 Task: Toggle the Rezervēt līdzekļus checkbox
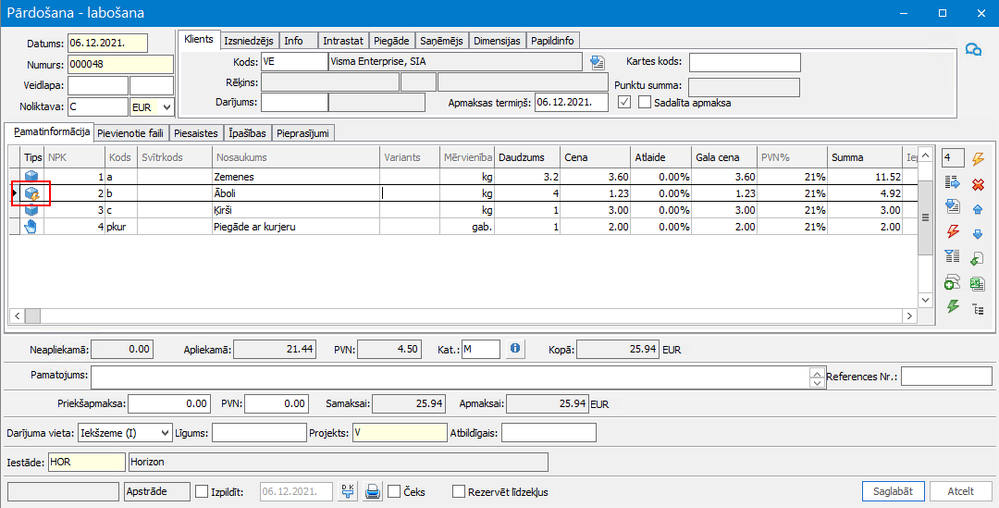click(x=459, y=491)
